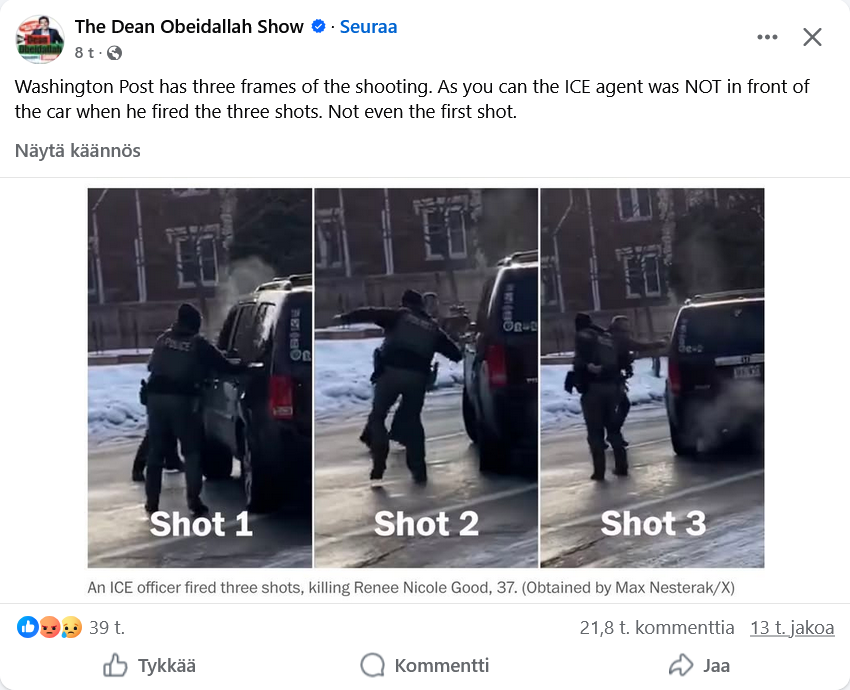Viewport: 850px width, 690px height.
Task: Open The Dean Obeidallah Show profile picture
Action: coord(40,40)
